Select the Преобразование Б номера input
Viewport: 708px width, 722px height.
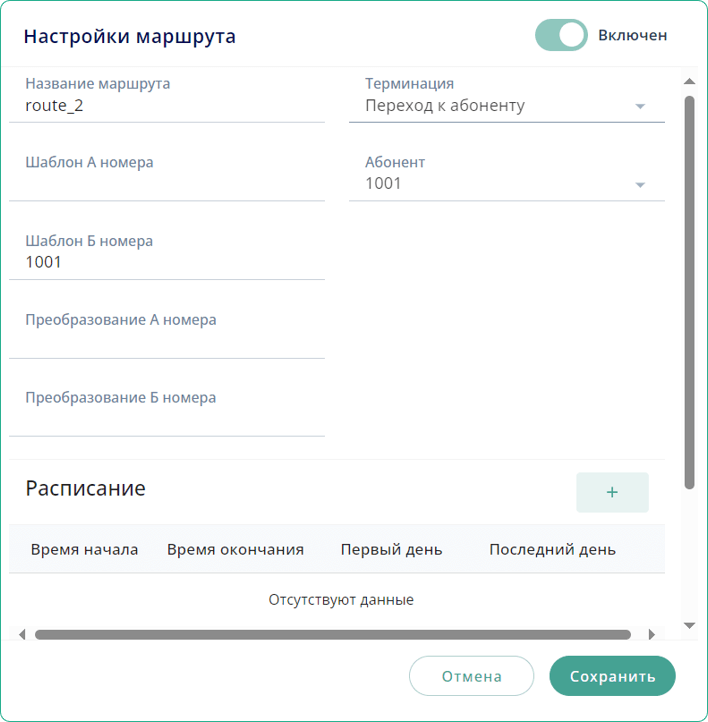167,419
